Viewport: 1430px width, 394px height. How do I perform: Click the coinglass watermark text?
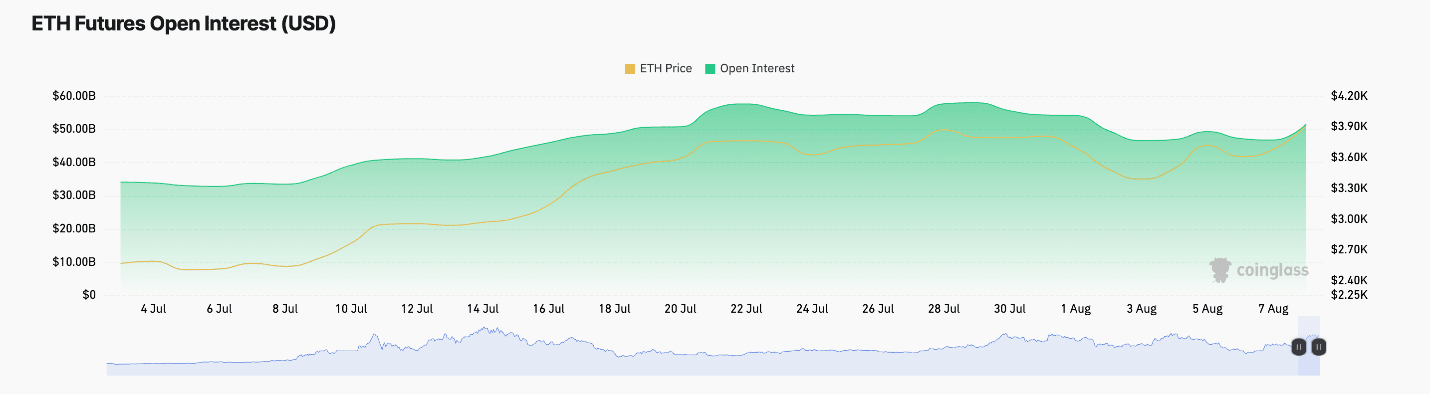pos(1272,270)
